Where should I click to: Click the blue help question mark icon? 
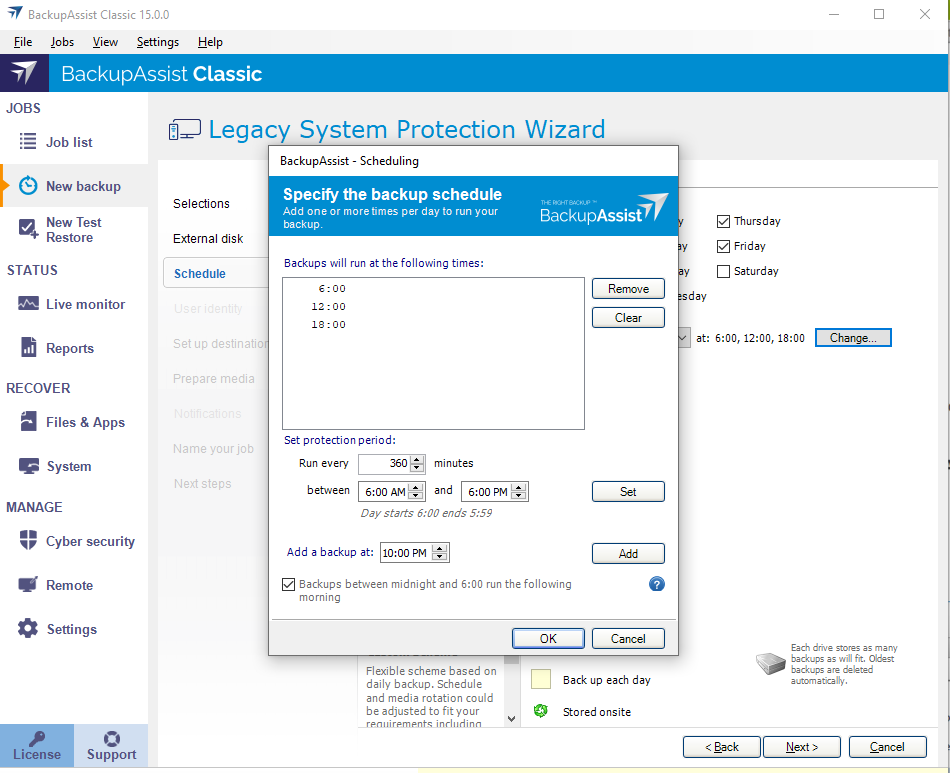(x=657, y=584)
